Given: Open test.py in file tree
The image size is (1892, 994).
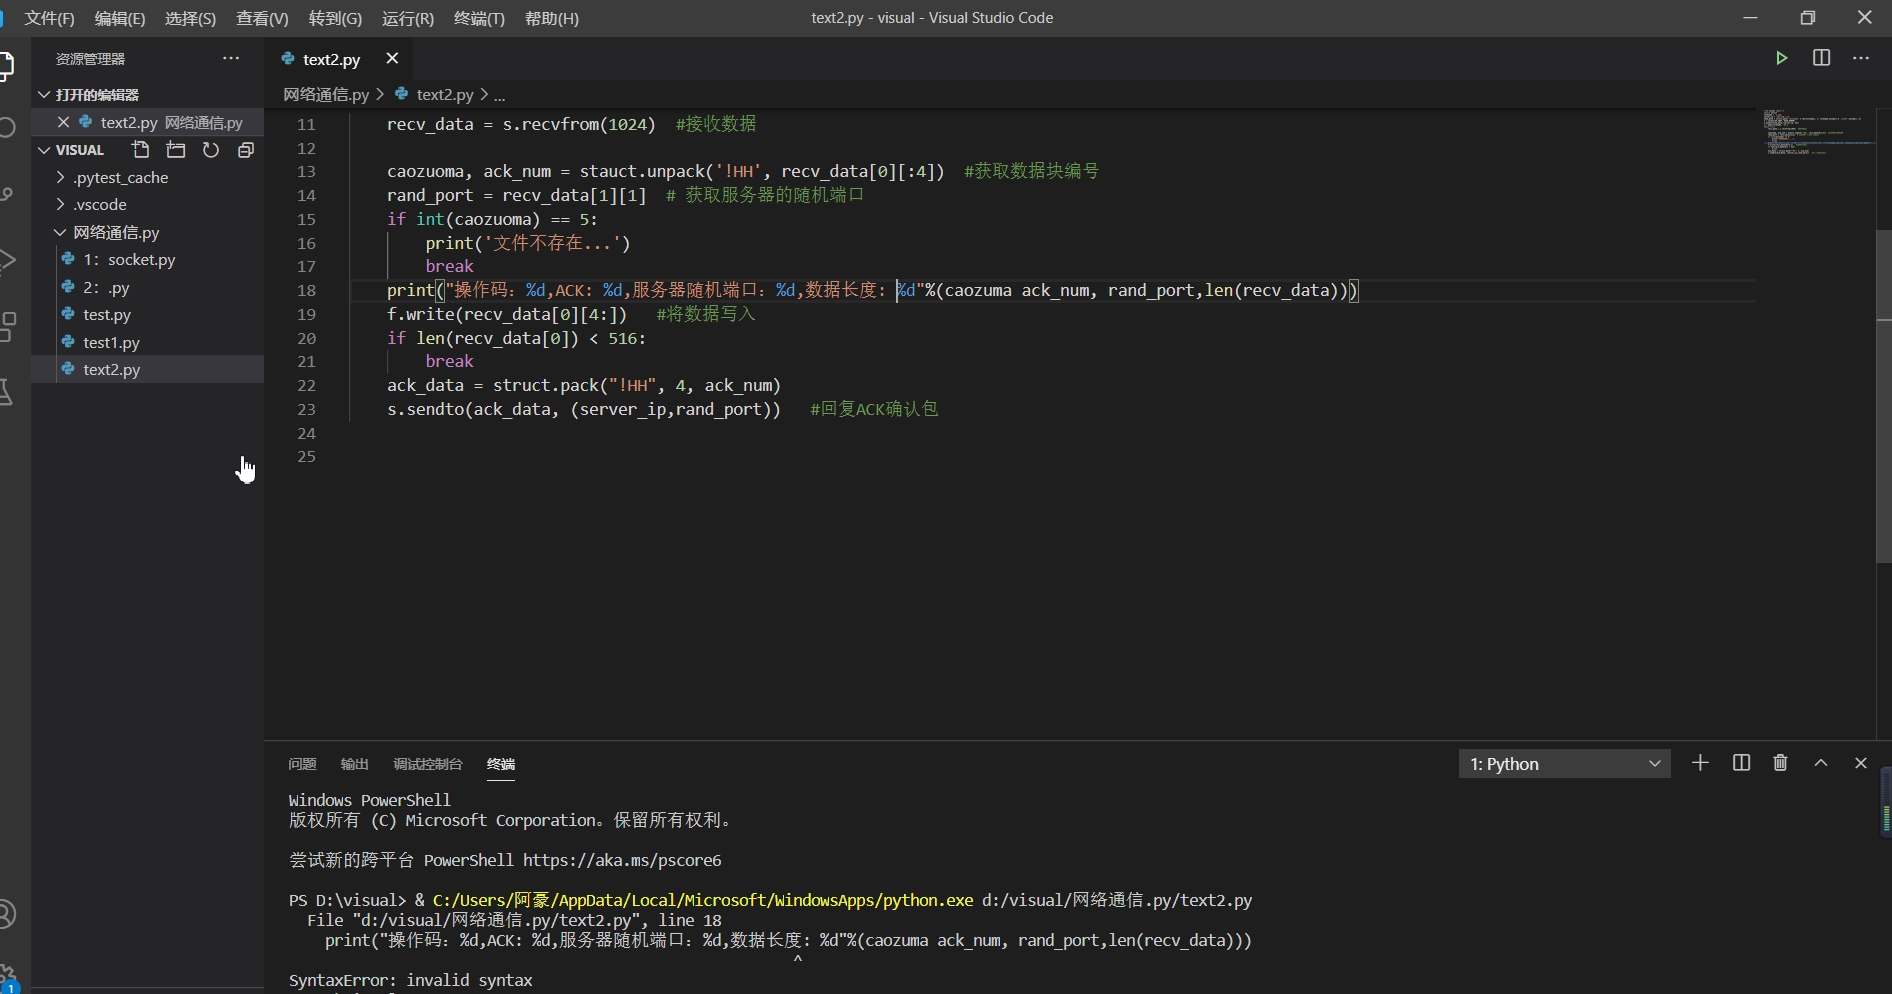Looking at the screenshot, I should point(148,314).
